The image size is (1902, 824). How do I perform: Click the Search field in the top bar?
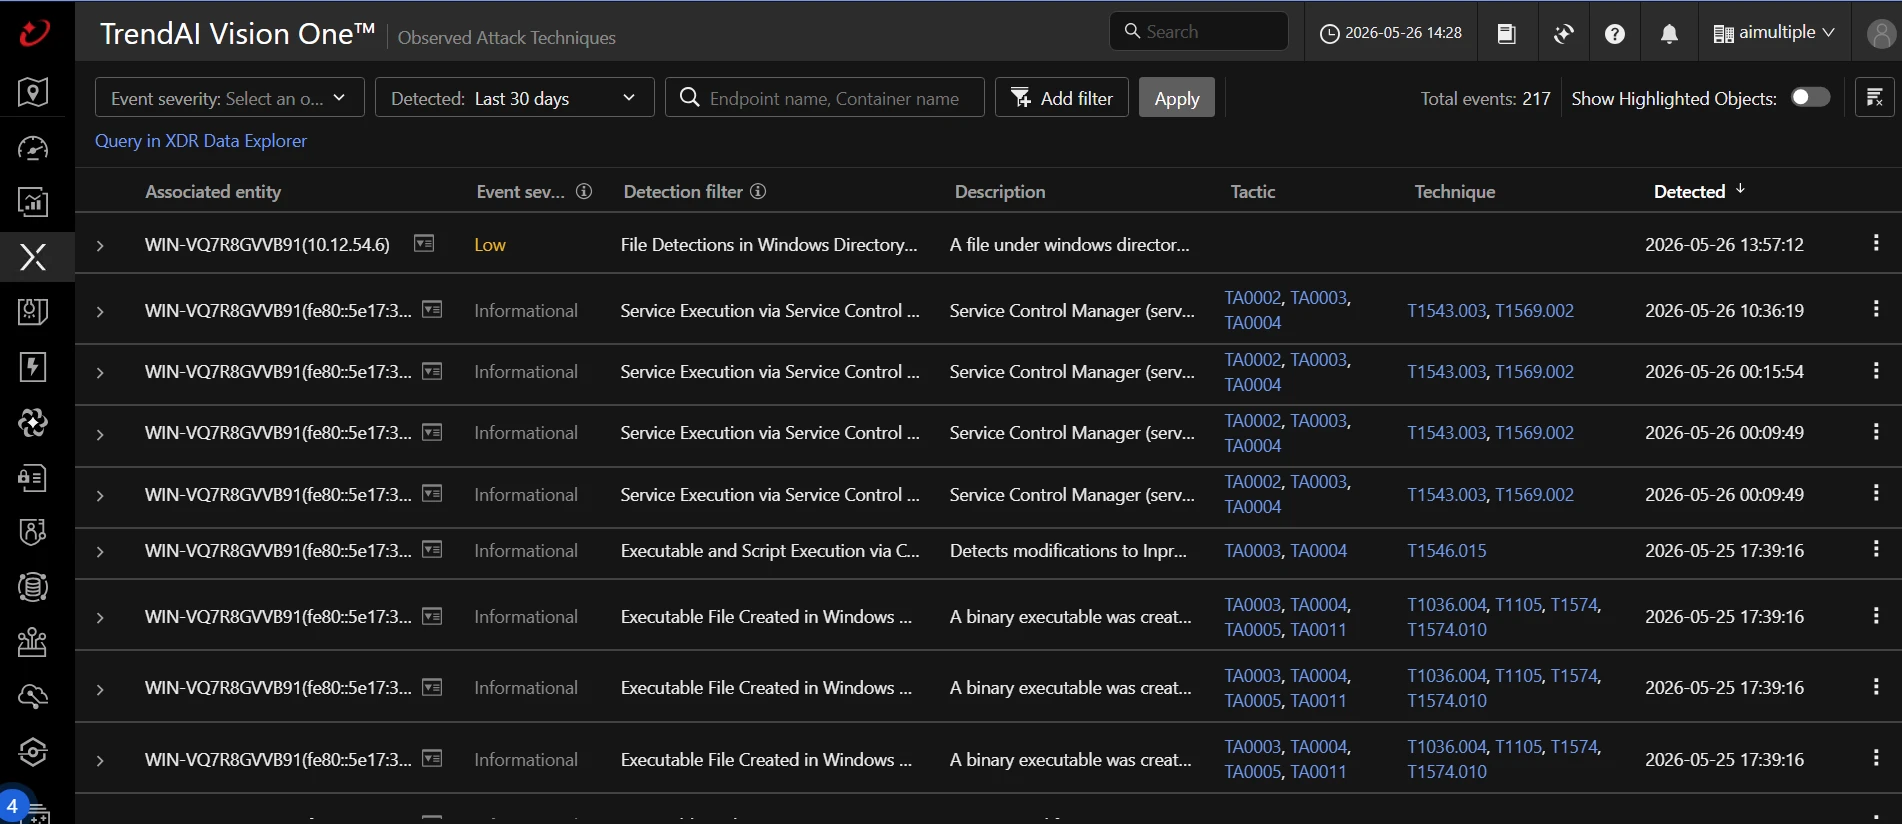1199,31
